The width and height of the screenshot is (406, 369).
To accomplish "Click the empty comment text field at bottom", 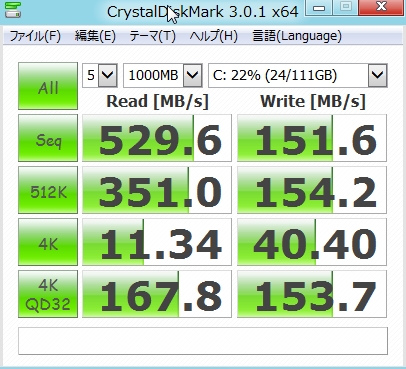I will (x=203, y=341).
